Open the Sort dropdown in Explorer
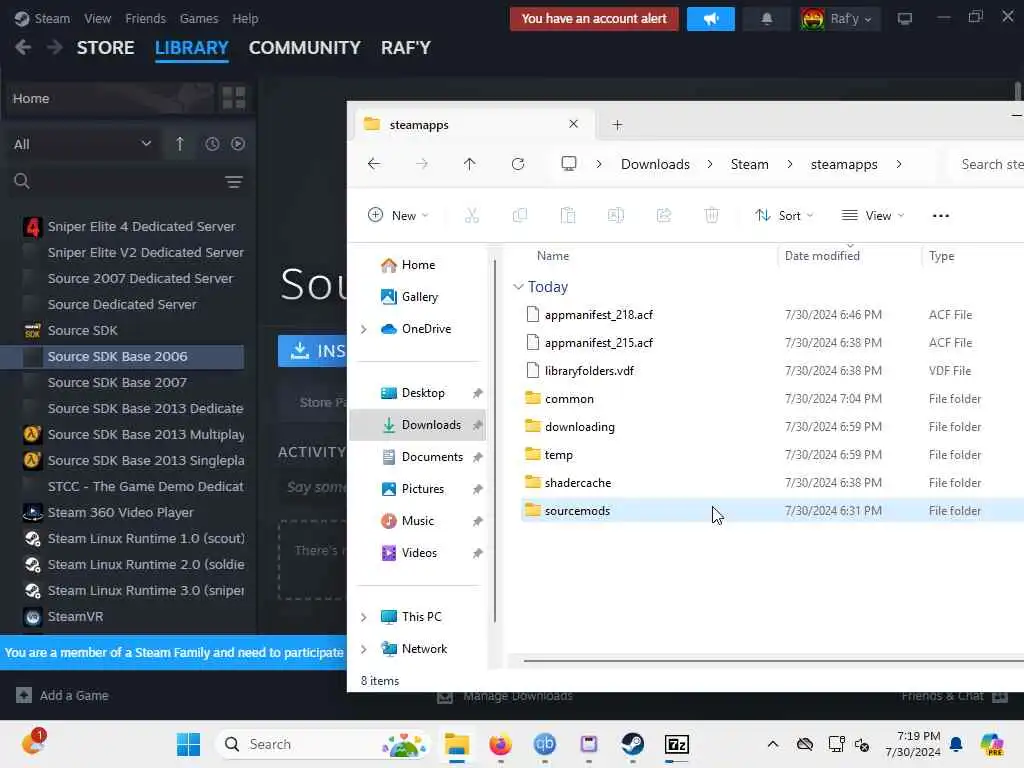This screenshot has width=1024, height=768. (x=784, y=216)
